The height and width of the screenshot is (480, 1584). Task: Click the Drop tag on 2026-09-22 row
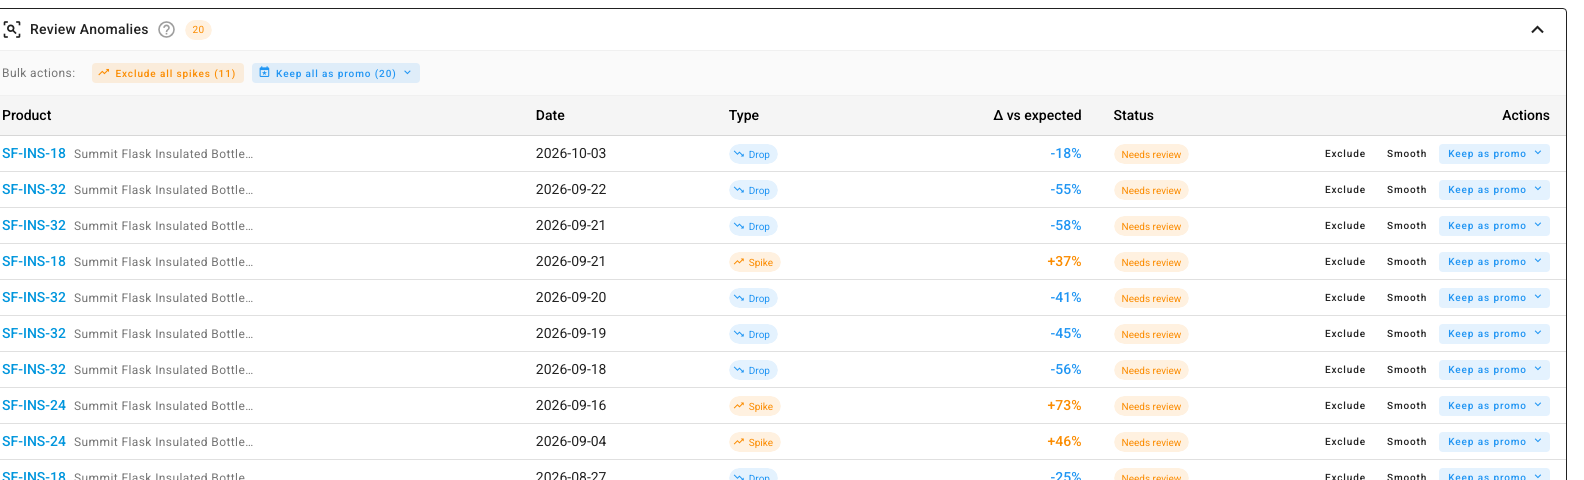(x=753, y=190)
